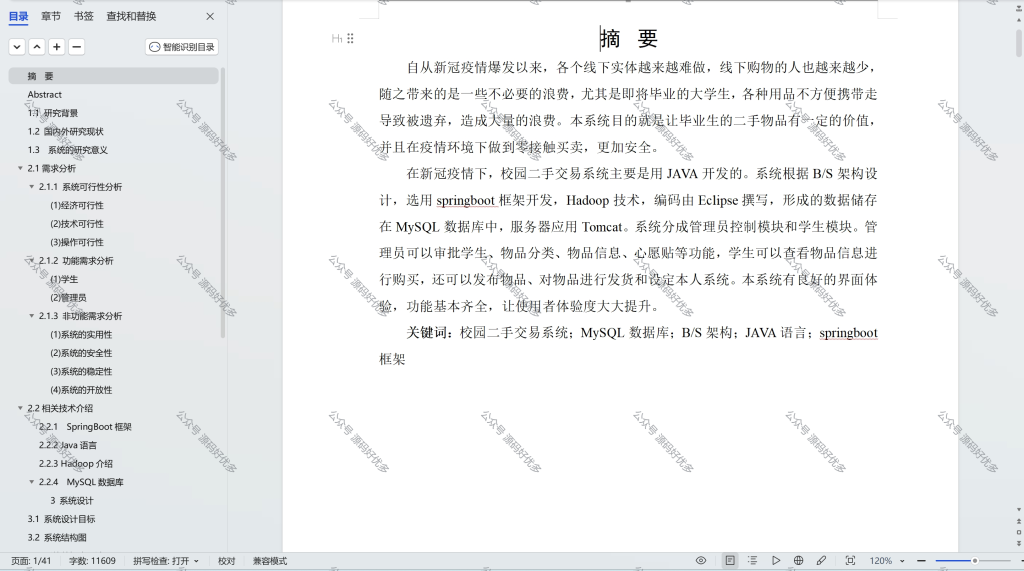This screenshot has height=571, width=1024.
Task: Select (2)管理员 in outline
Action: pyautogui.click(x=69, y=297)
